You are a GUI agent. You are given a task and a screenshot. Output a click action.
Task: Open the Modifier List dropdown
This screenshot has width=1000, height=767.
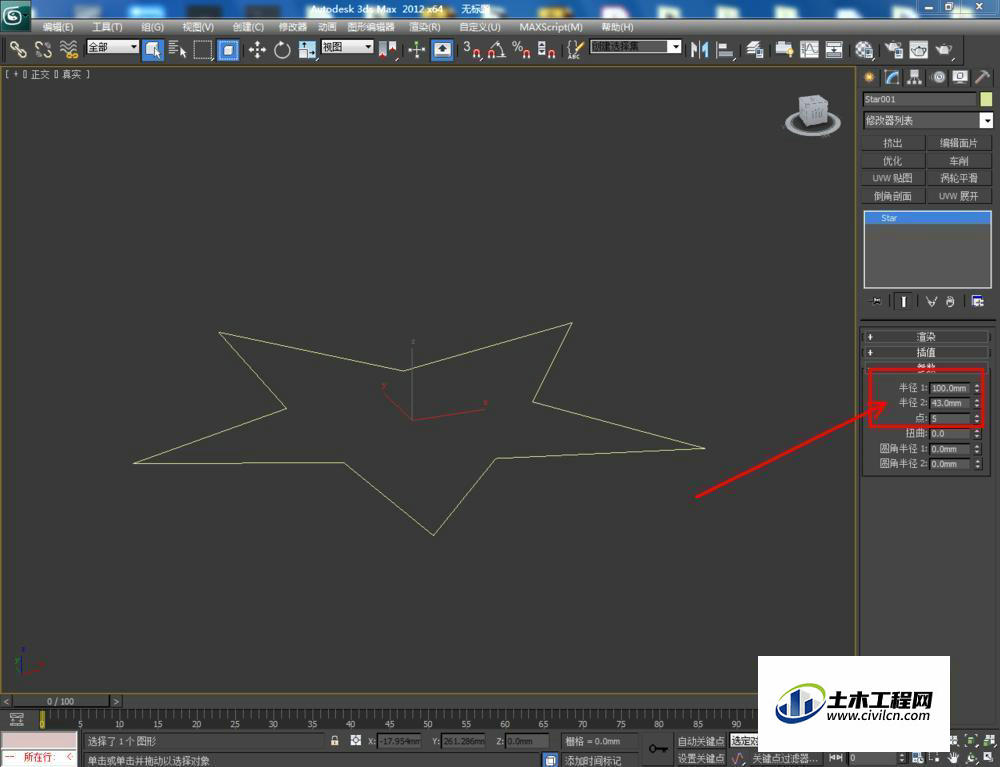[928, 120]
